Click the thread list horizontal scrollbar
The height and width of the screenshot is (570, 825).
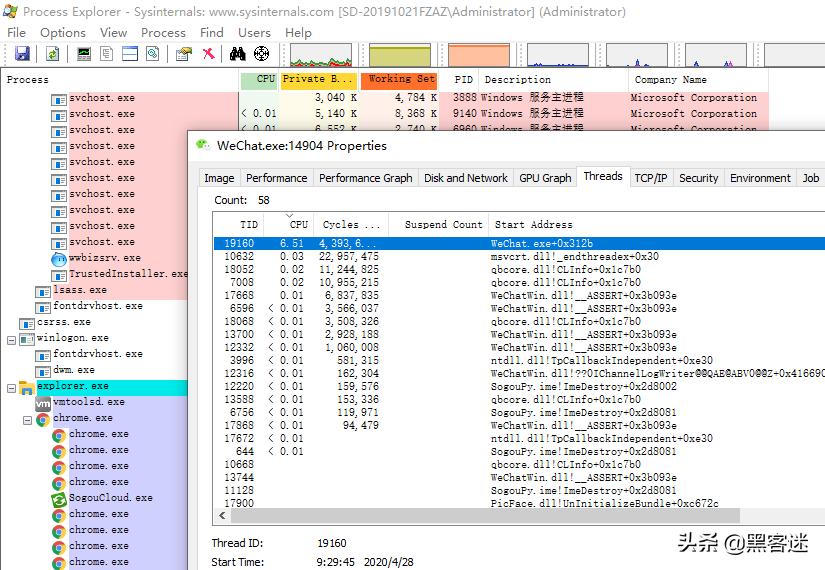480,515
